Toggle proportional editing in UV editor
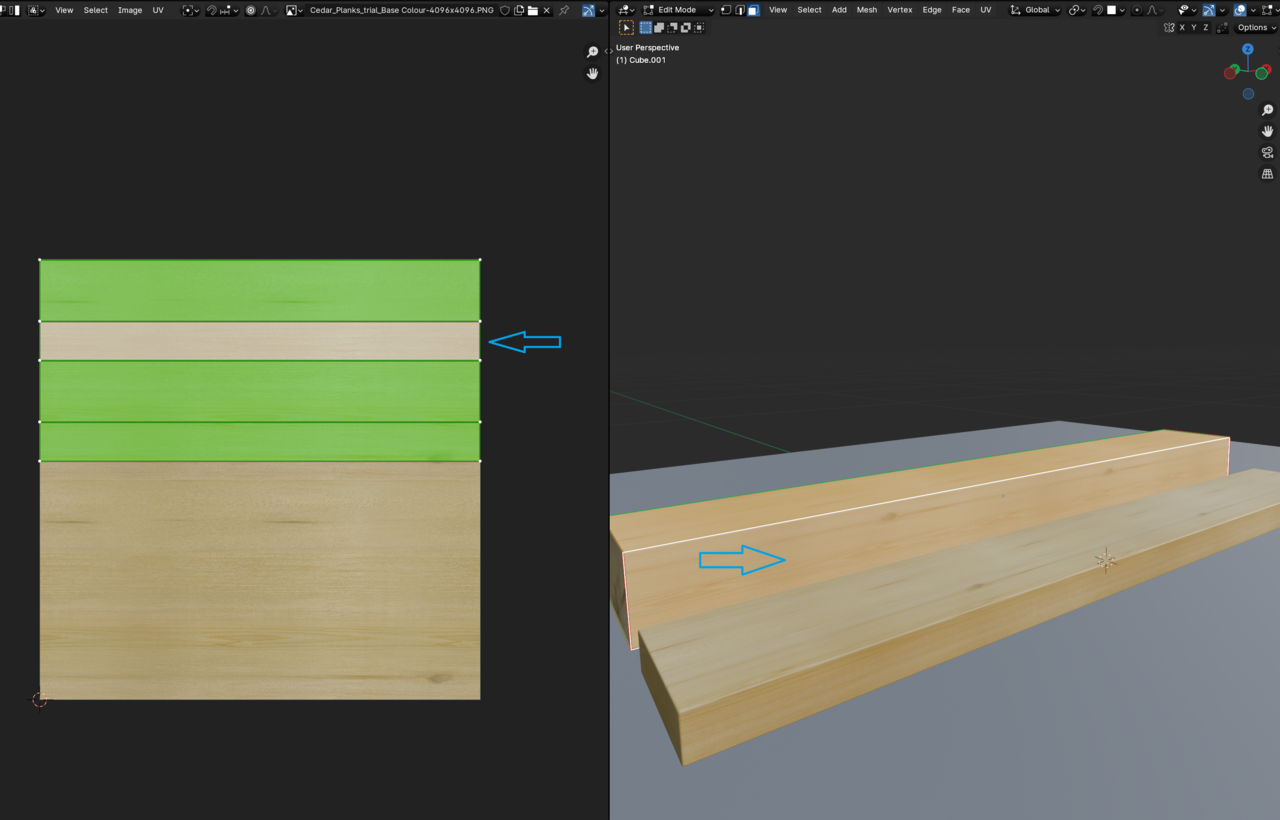Viewport: 1280px width, 820px height. point(251,10)
